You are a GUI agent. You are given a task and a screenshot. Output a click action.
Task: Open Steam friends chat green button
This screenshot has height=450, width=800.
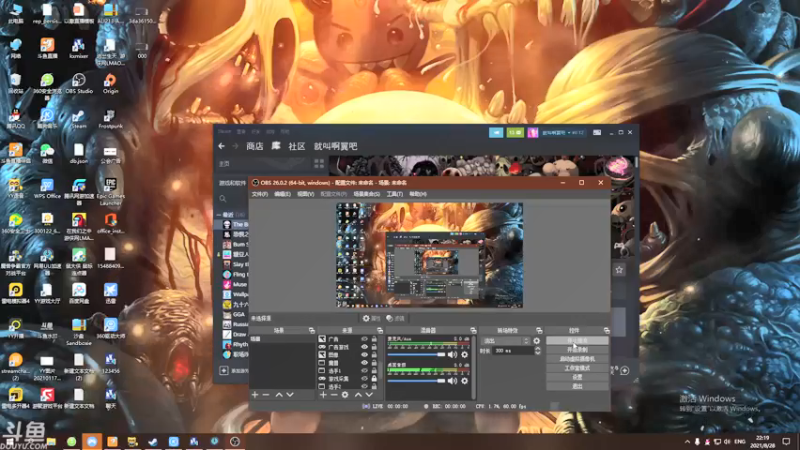pos(515,133)
